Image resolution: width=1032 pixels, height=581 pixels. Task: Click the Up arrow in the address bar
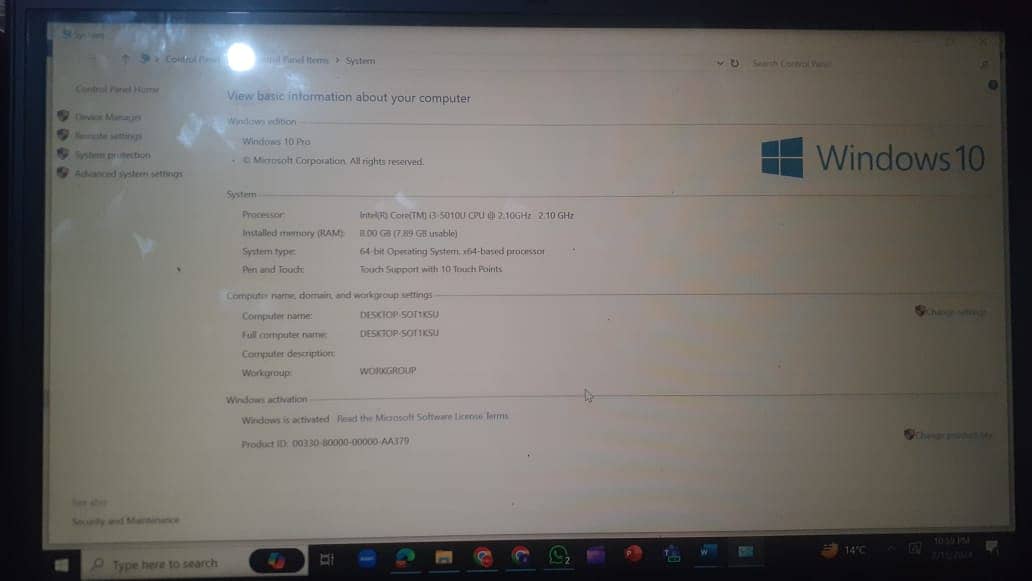[x=125, y=59]
